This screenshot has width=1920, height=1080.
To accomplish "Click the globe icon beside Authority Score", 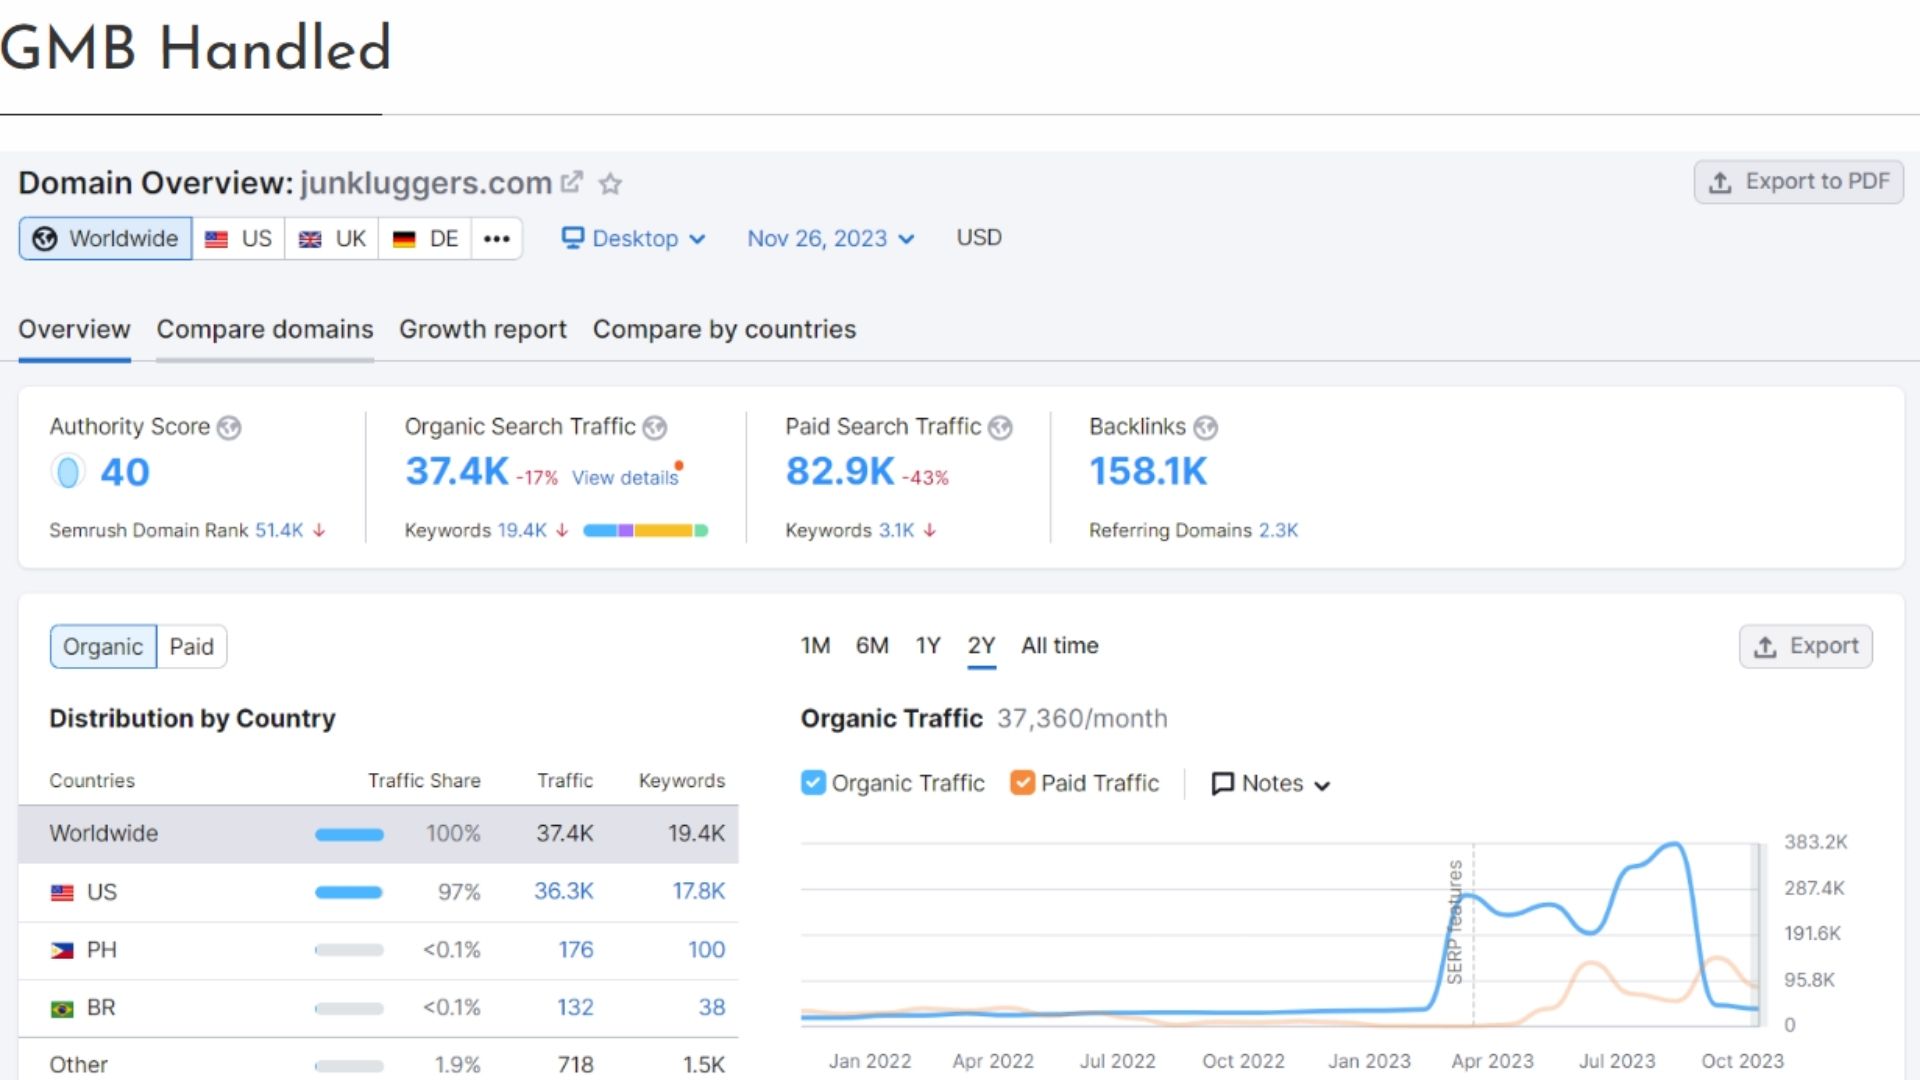I will 229,428.
